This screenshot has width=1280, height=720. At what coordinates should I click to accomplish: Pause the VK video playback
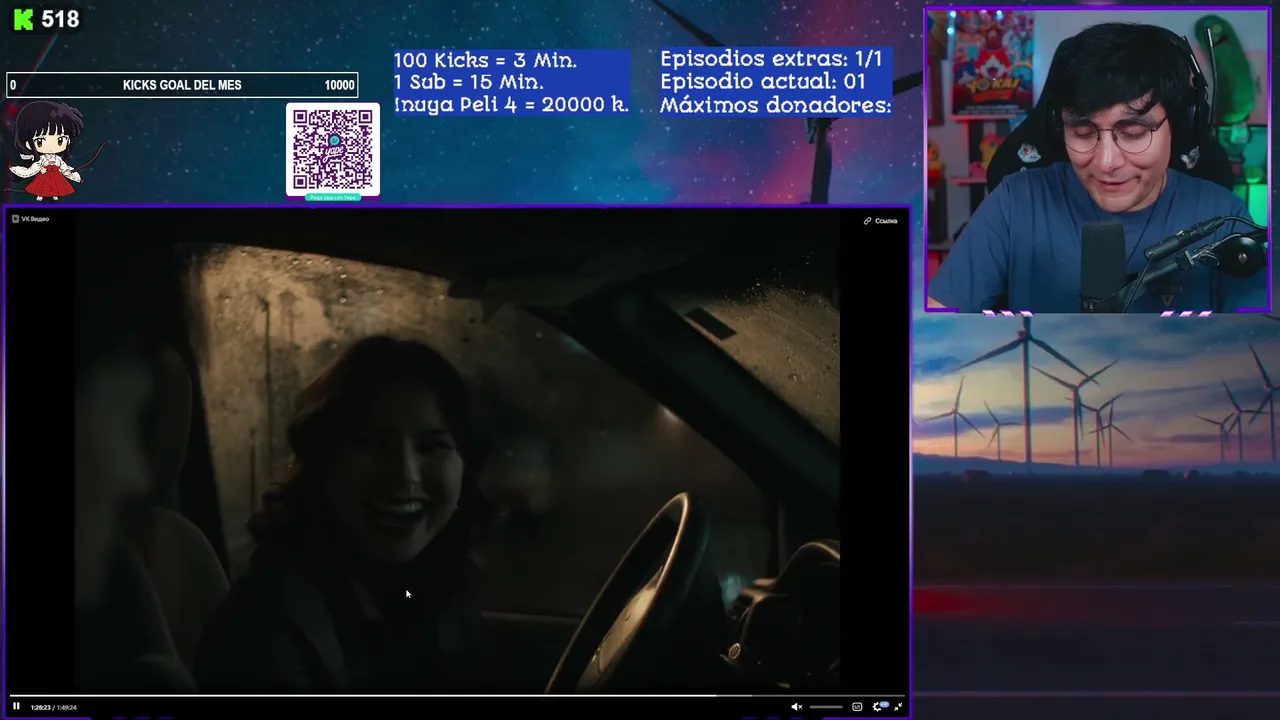pos(16,707)
